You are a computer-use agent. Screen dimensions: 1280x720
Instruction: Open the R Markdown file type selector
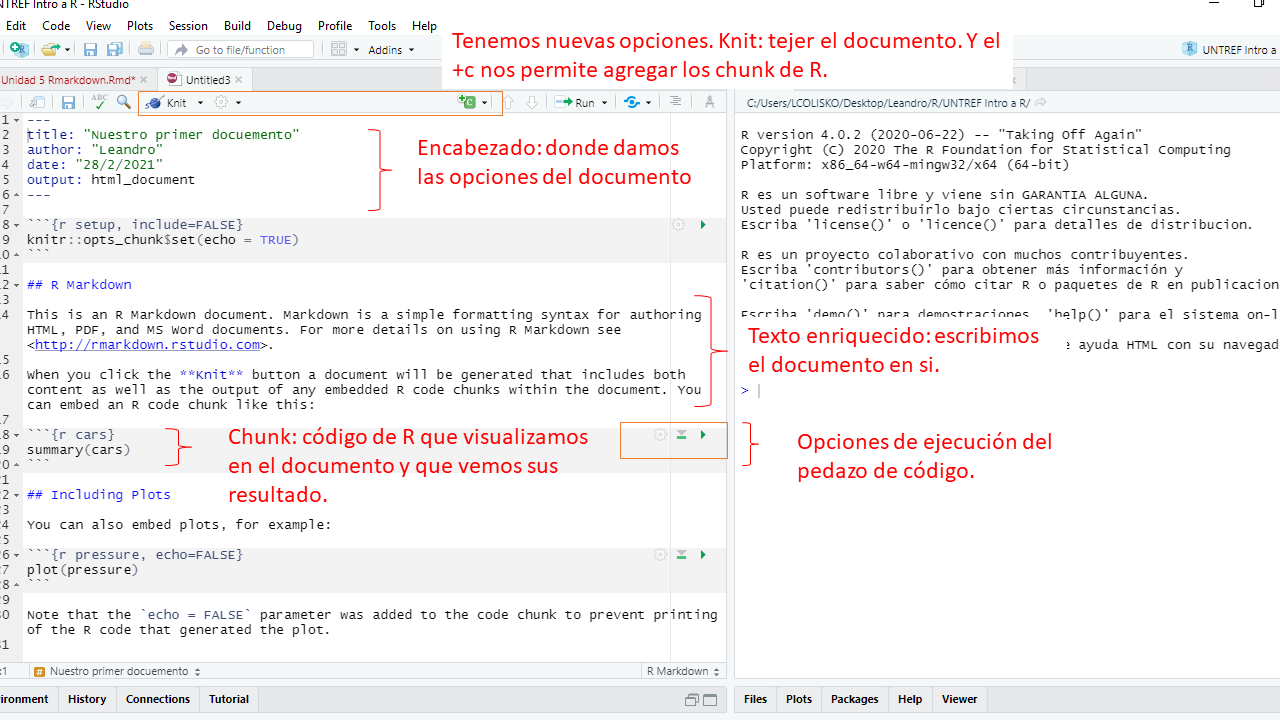(x=684, y=672)
